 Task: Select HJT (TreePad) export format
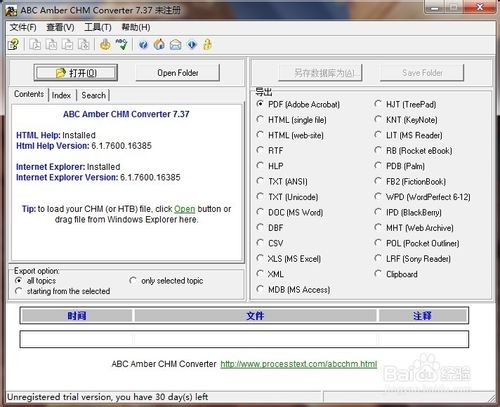[405, 104]
